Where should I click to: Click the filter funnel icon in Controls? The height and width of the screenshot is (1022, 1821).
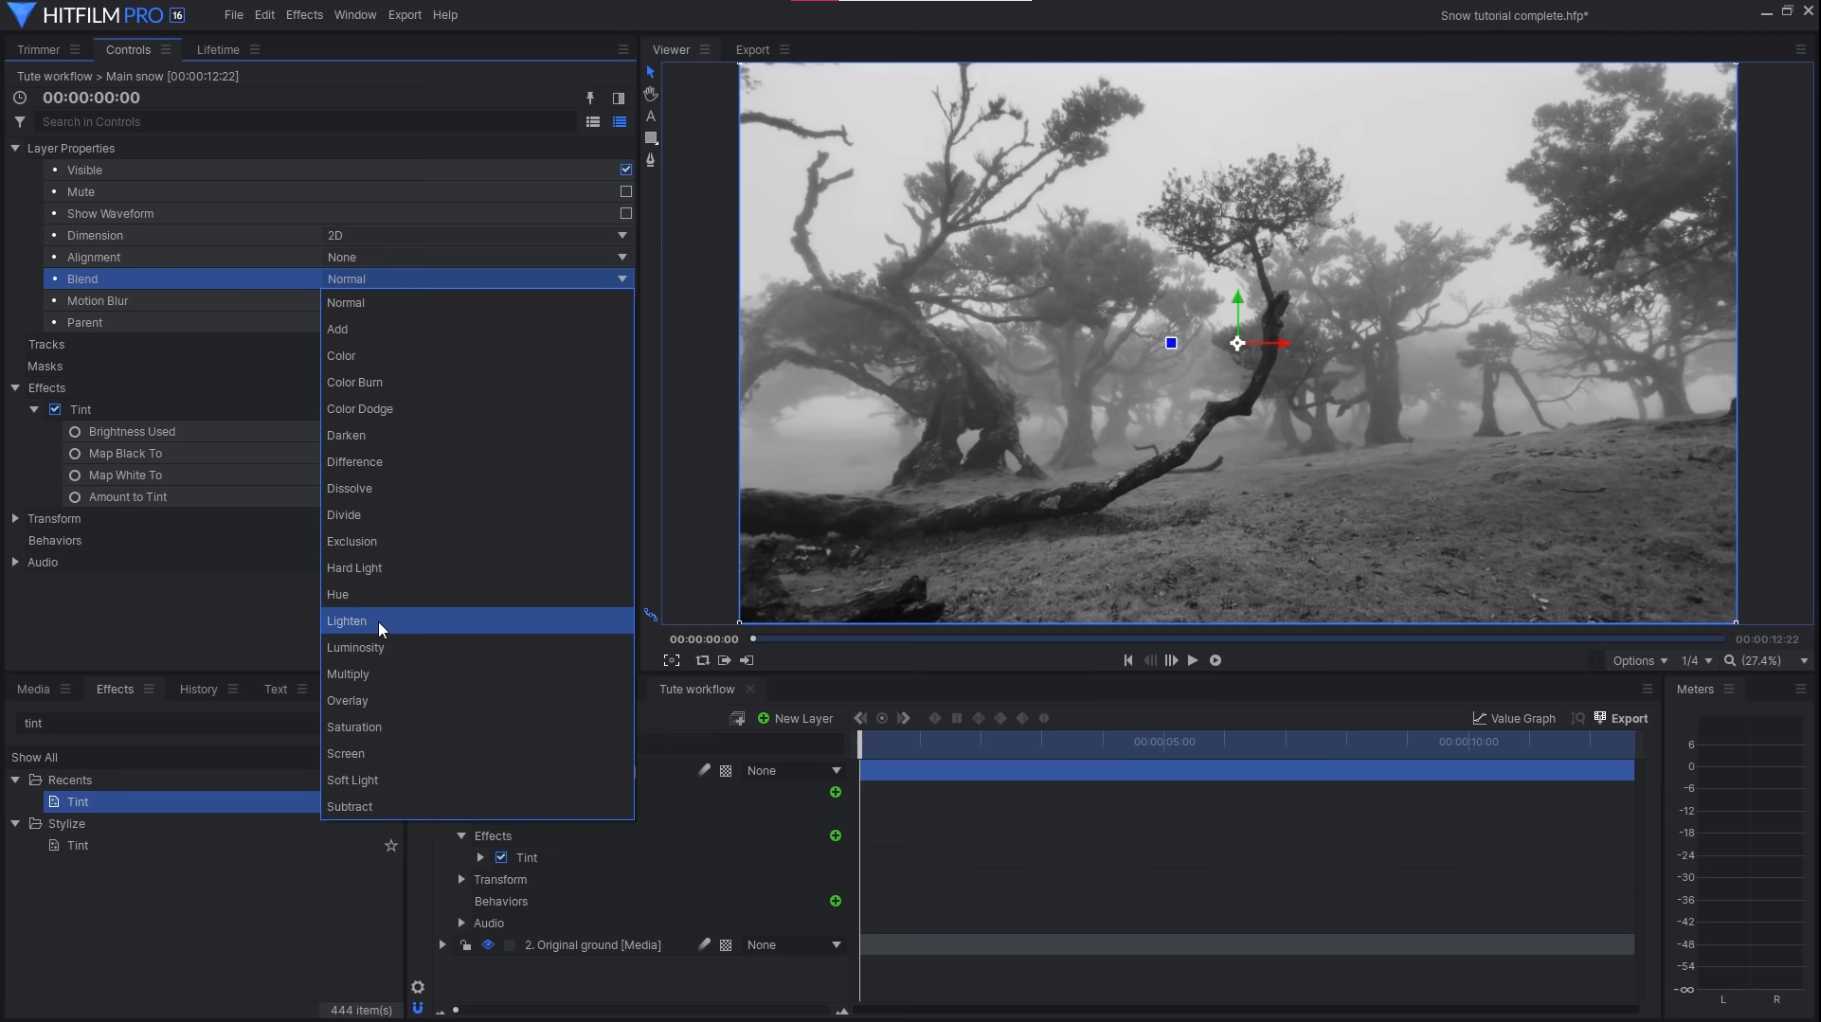point(20,122)
